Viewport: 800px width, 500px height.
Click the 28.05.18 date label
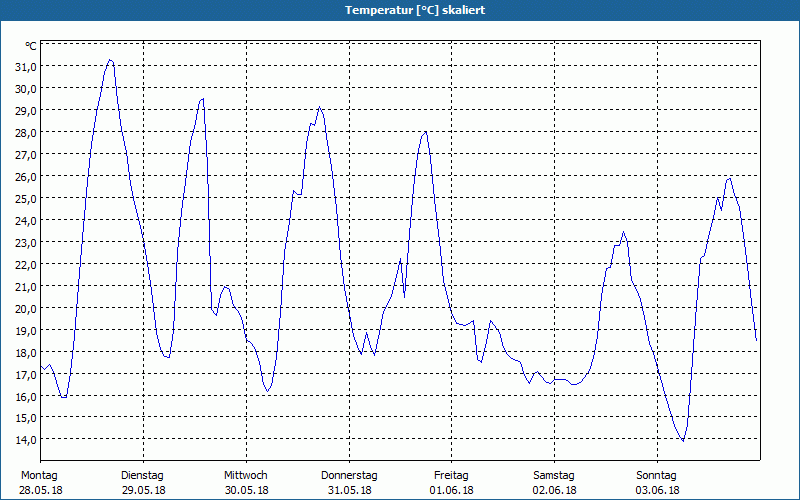[40, 490]
